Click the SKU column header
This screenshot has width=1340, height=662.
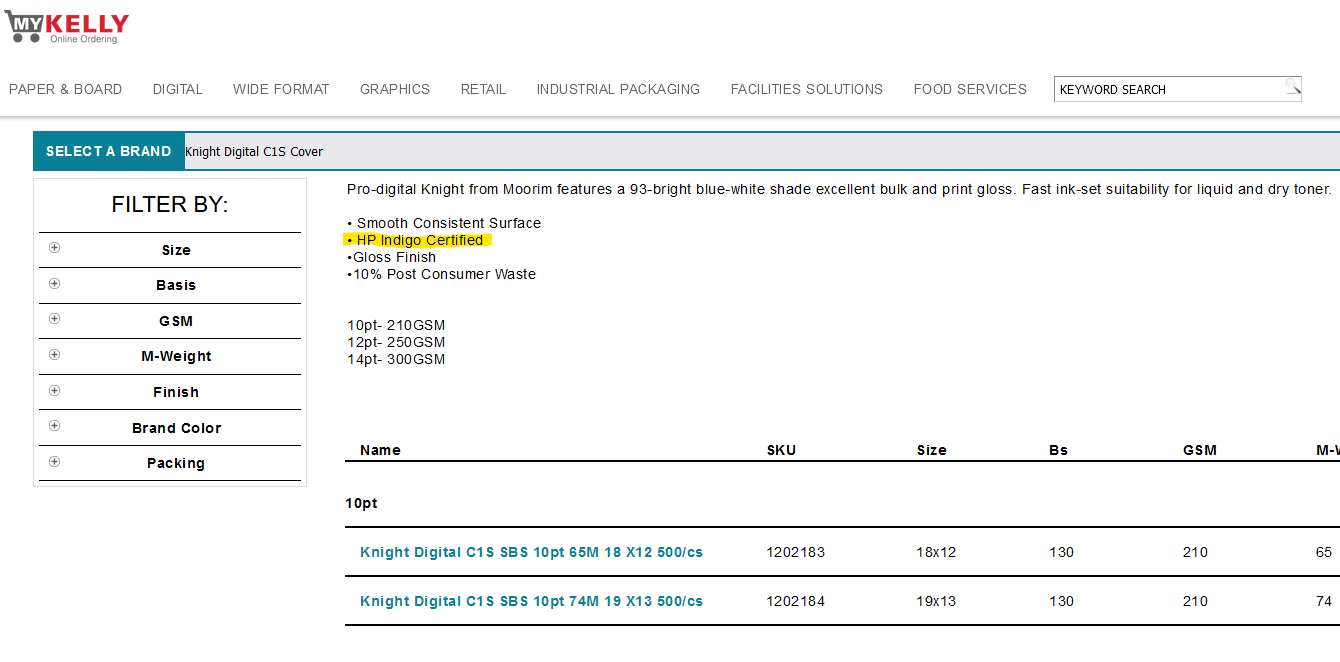pyautogui.click(x=781, y=450)
